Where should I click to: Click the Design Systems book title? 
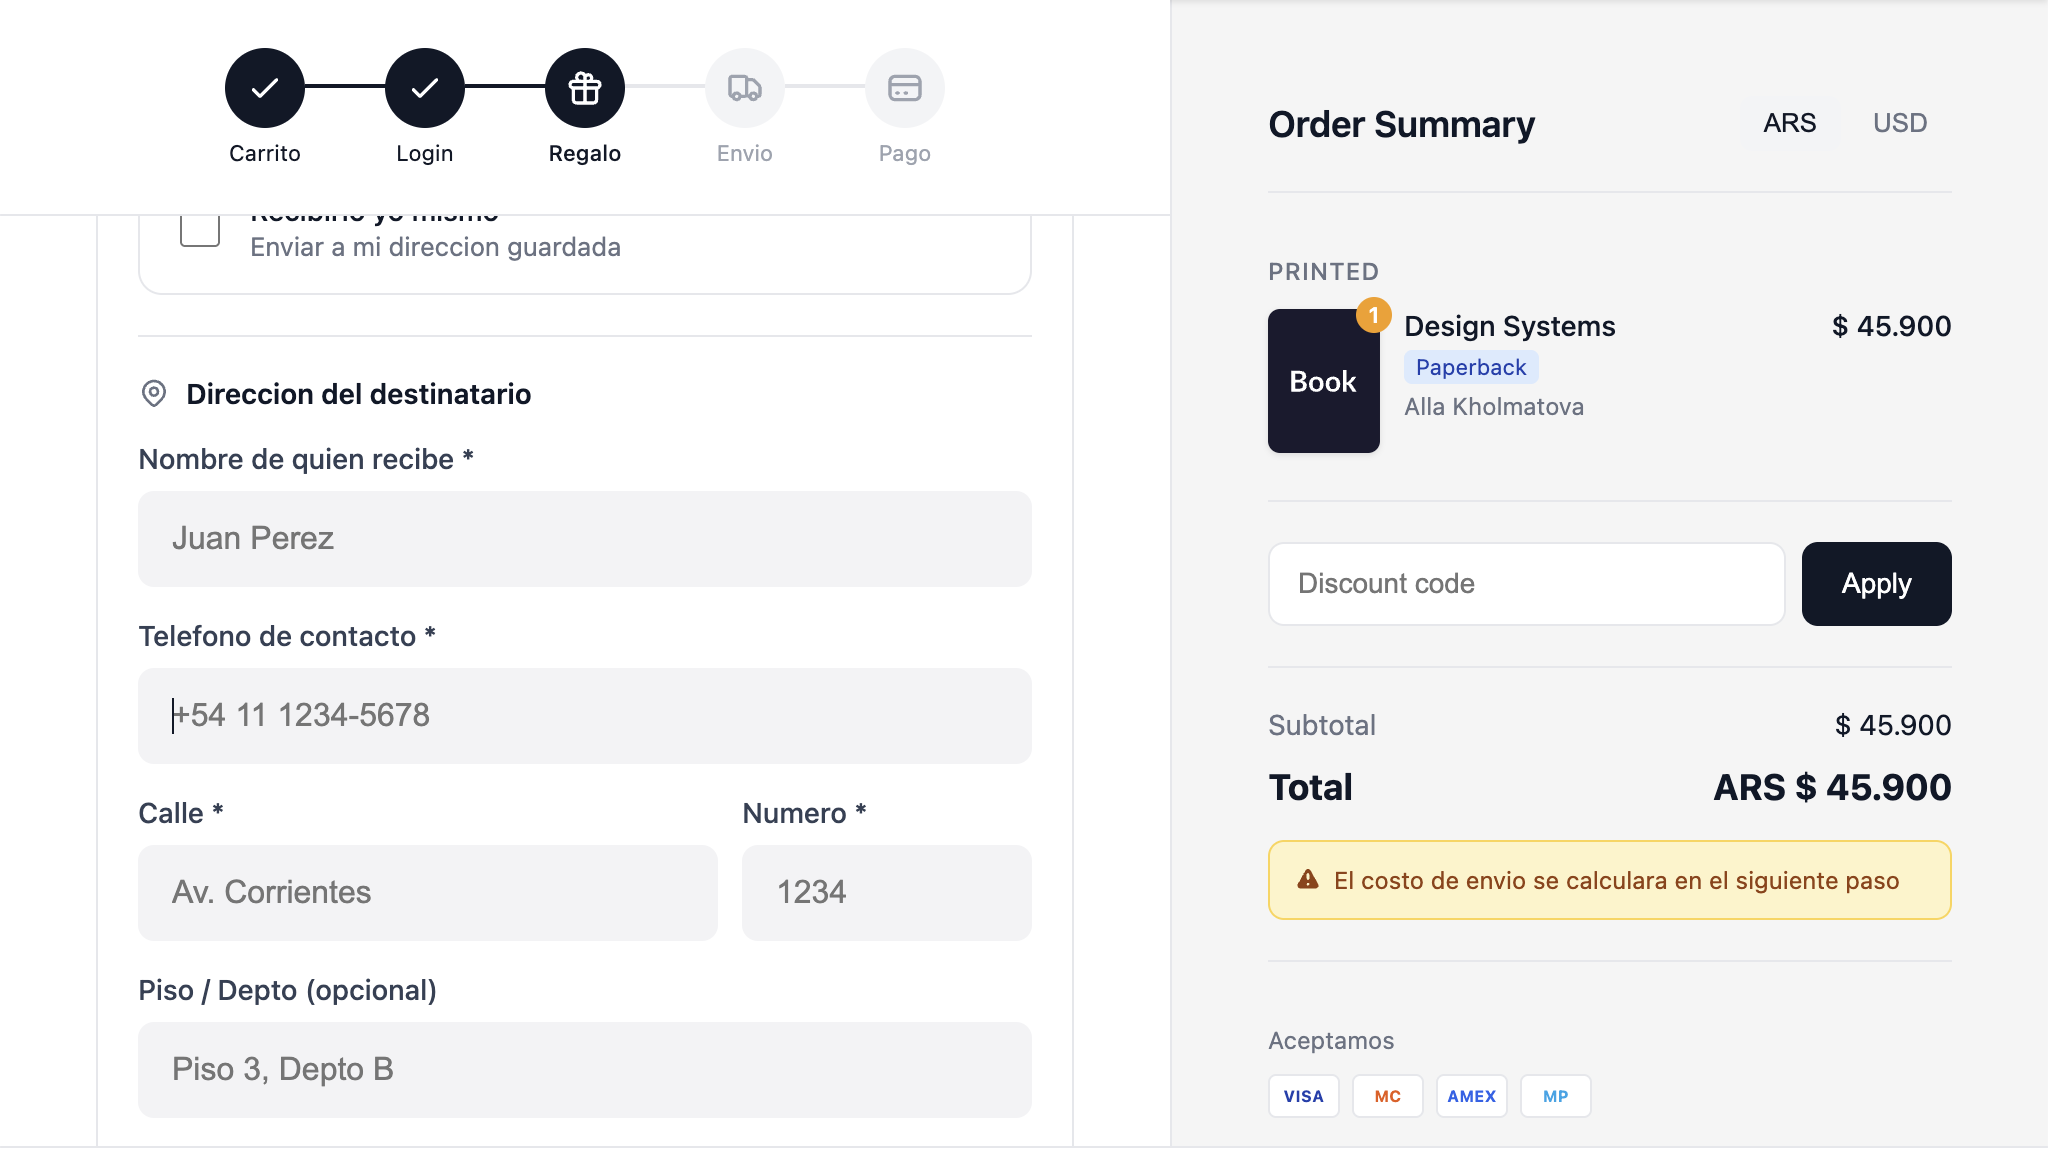(x=1510, y=326)
